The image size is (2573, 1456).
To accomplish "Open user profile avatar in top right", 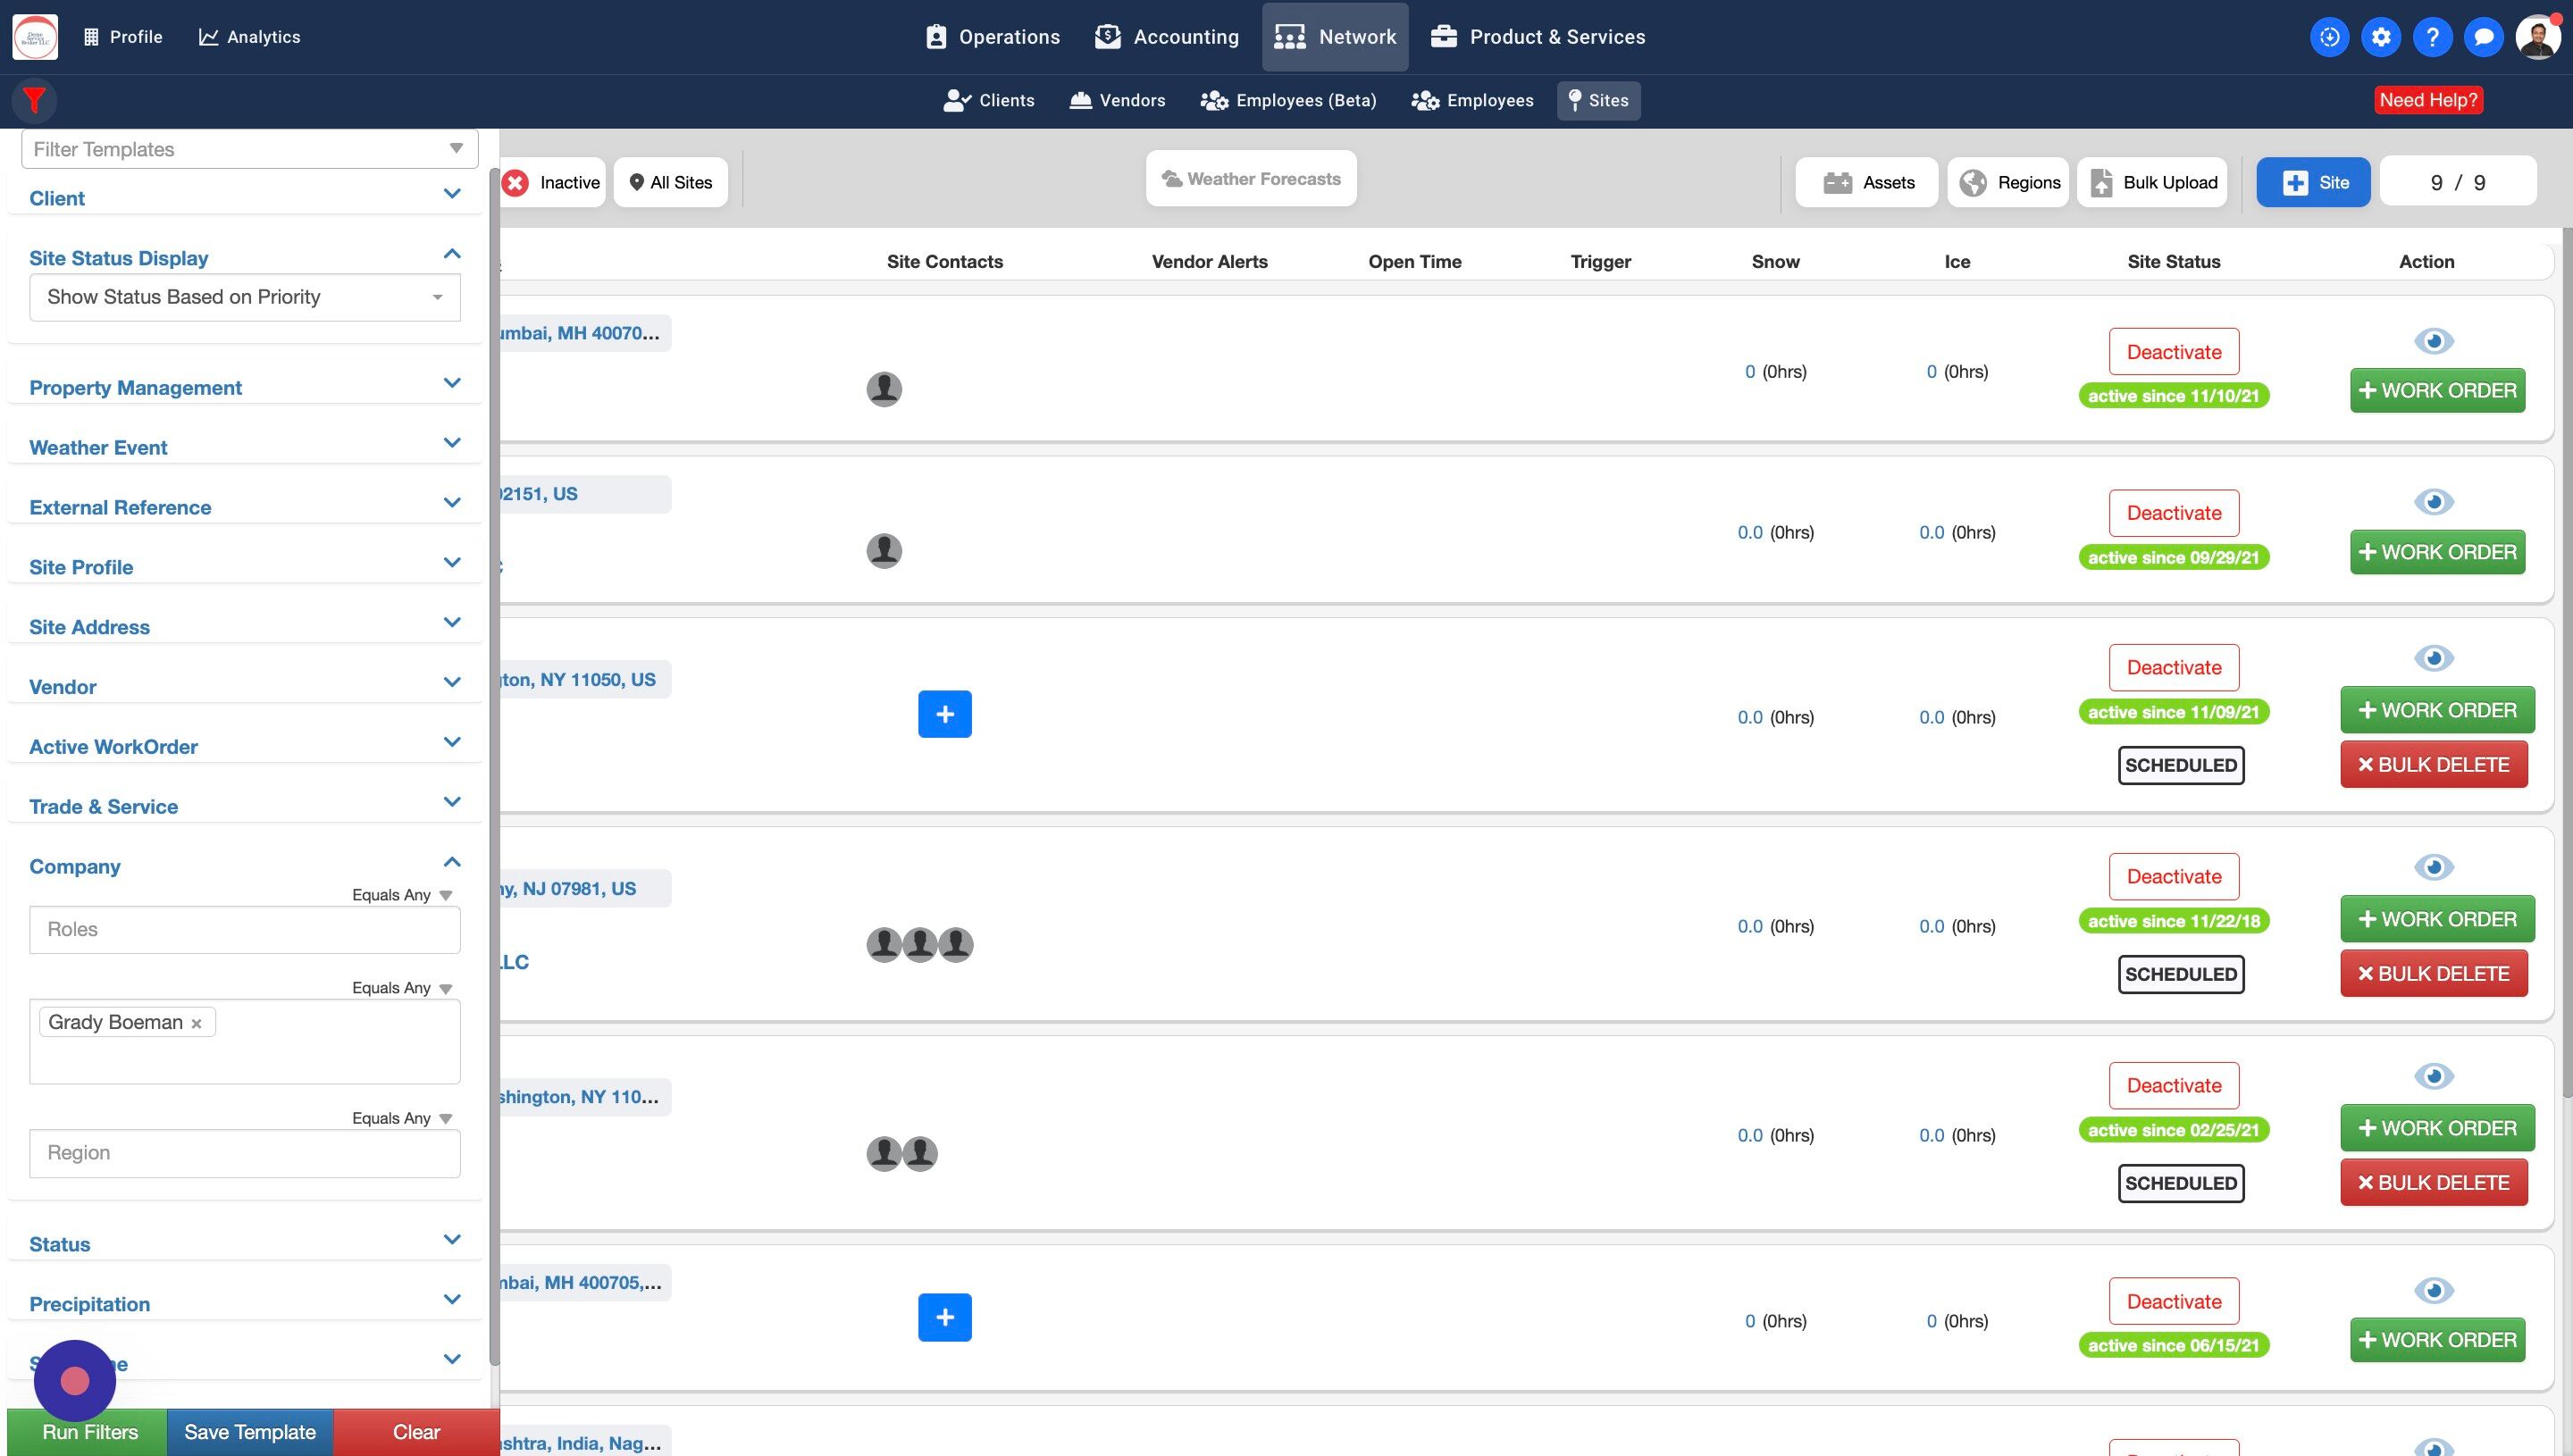I will coord(2537,37).
